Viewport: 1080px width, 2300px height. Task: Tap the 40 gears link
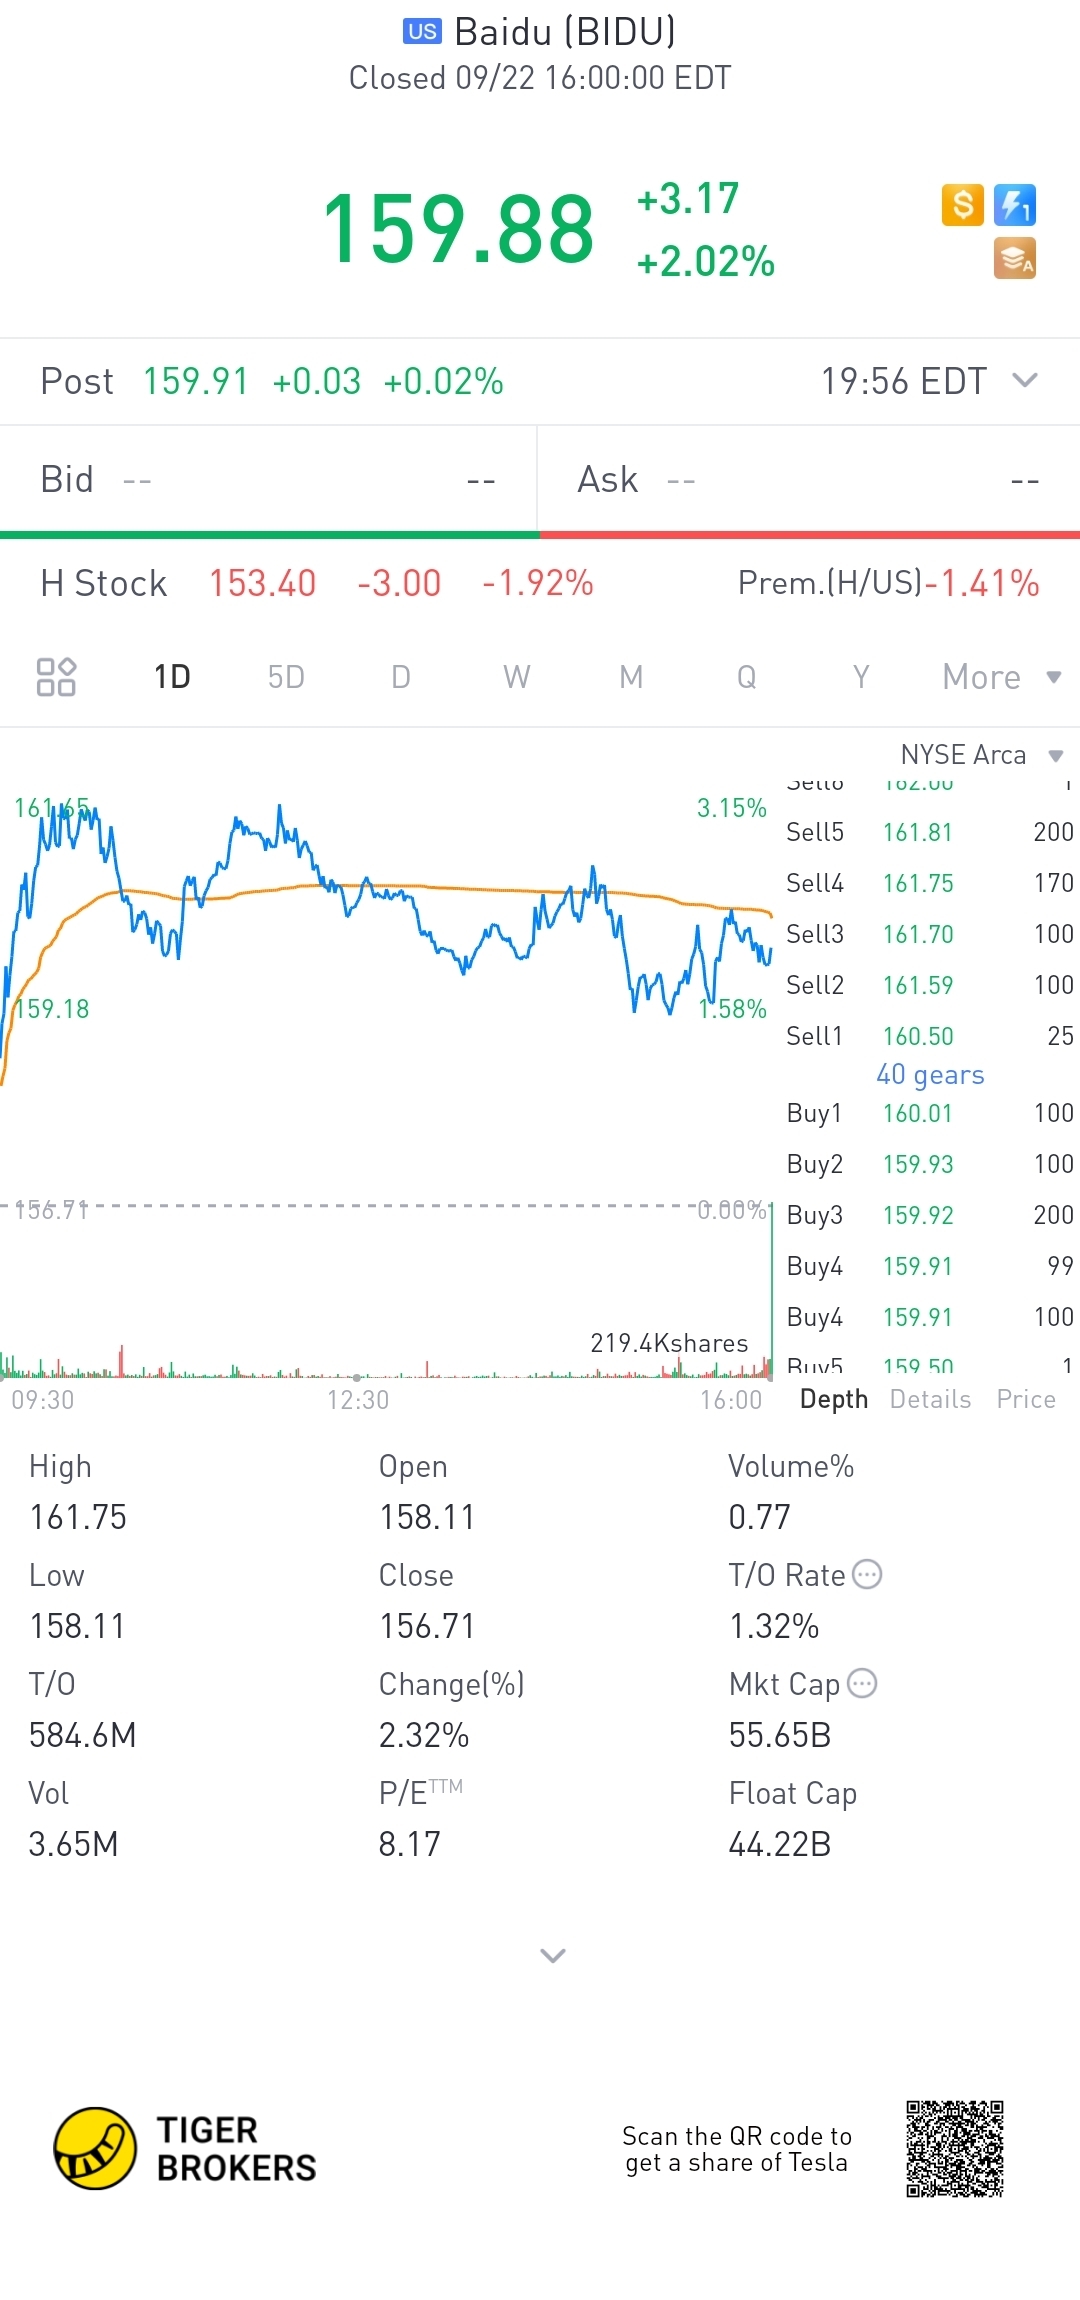(x=930, y=1075)
